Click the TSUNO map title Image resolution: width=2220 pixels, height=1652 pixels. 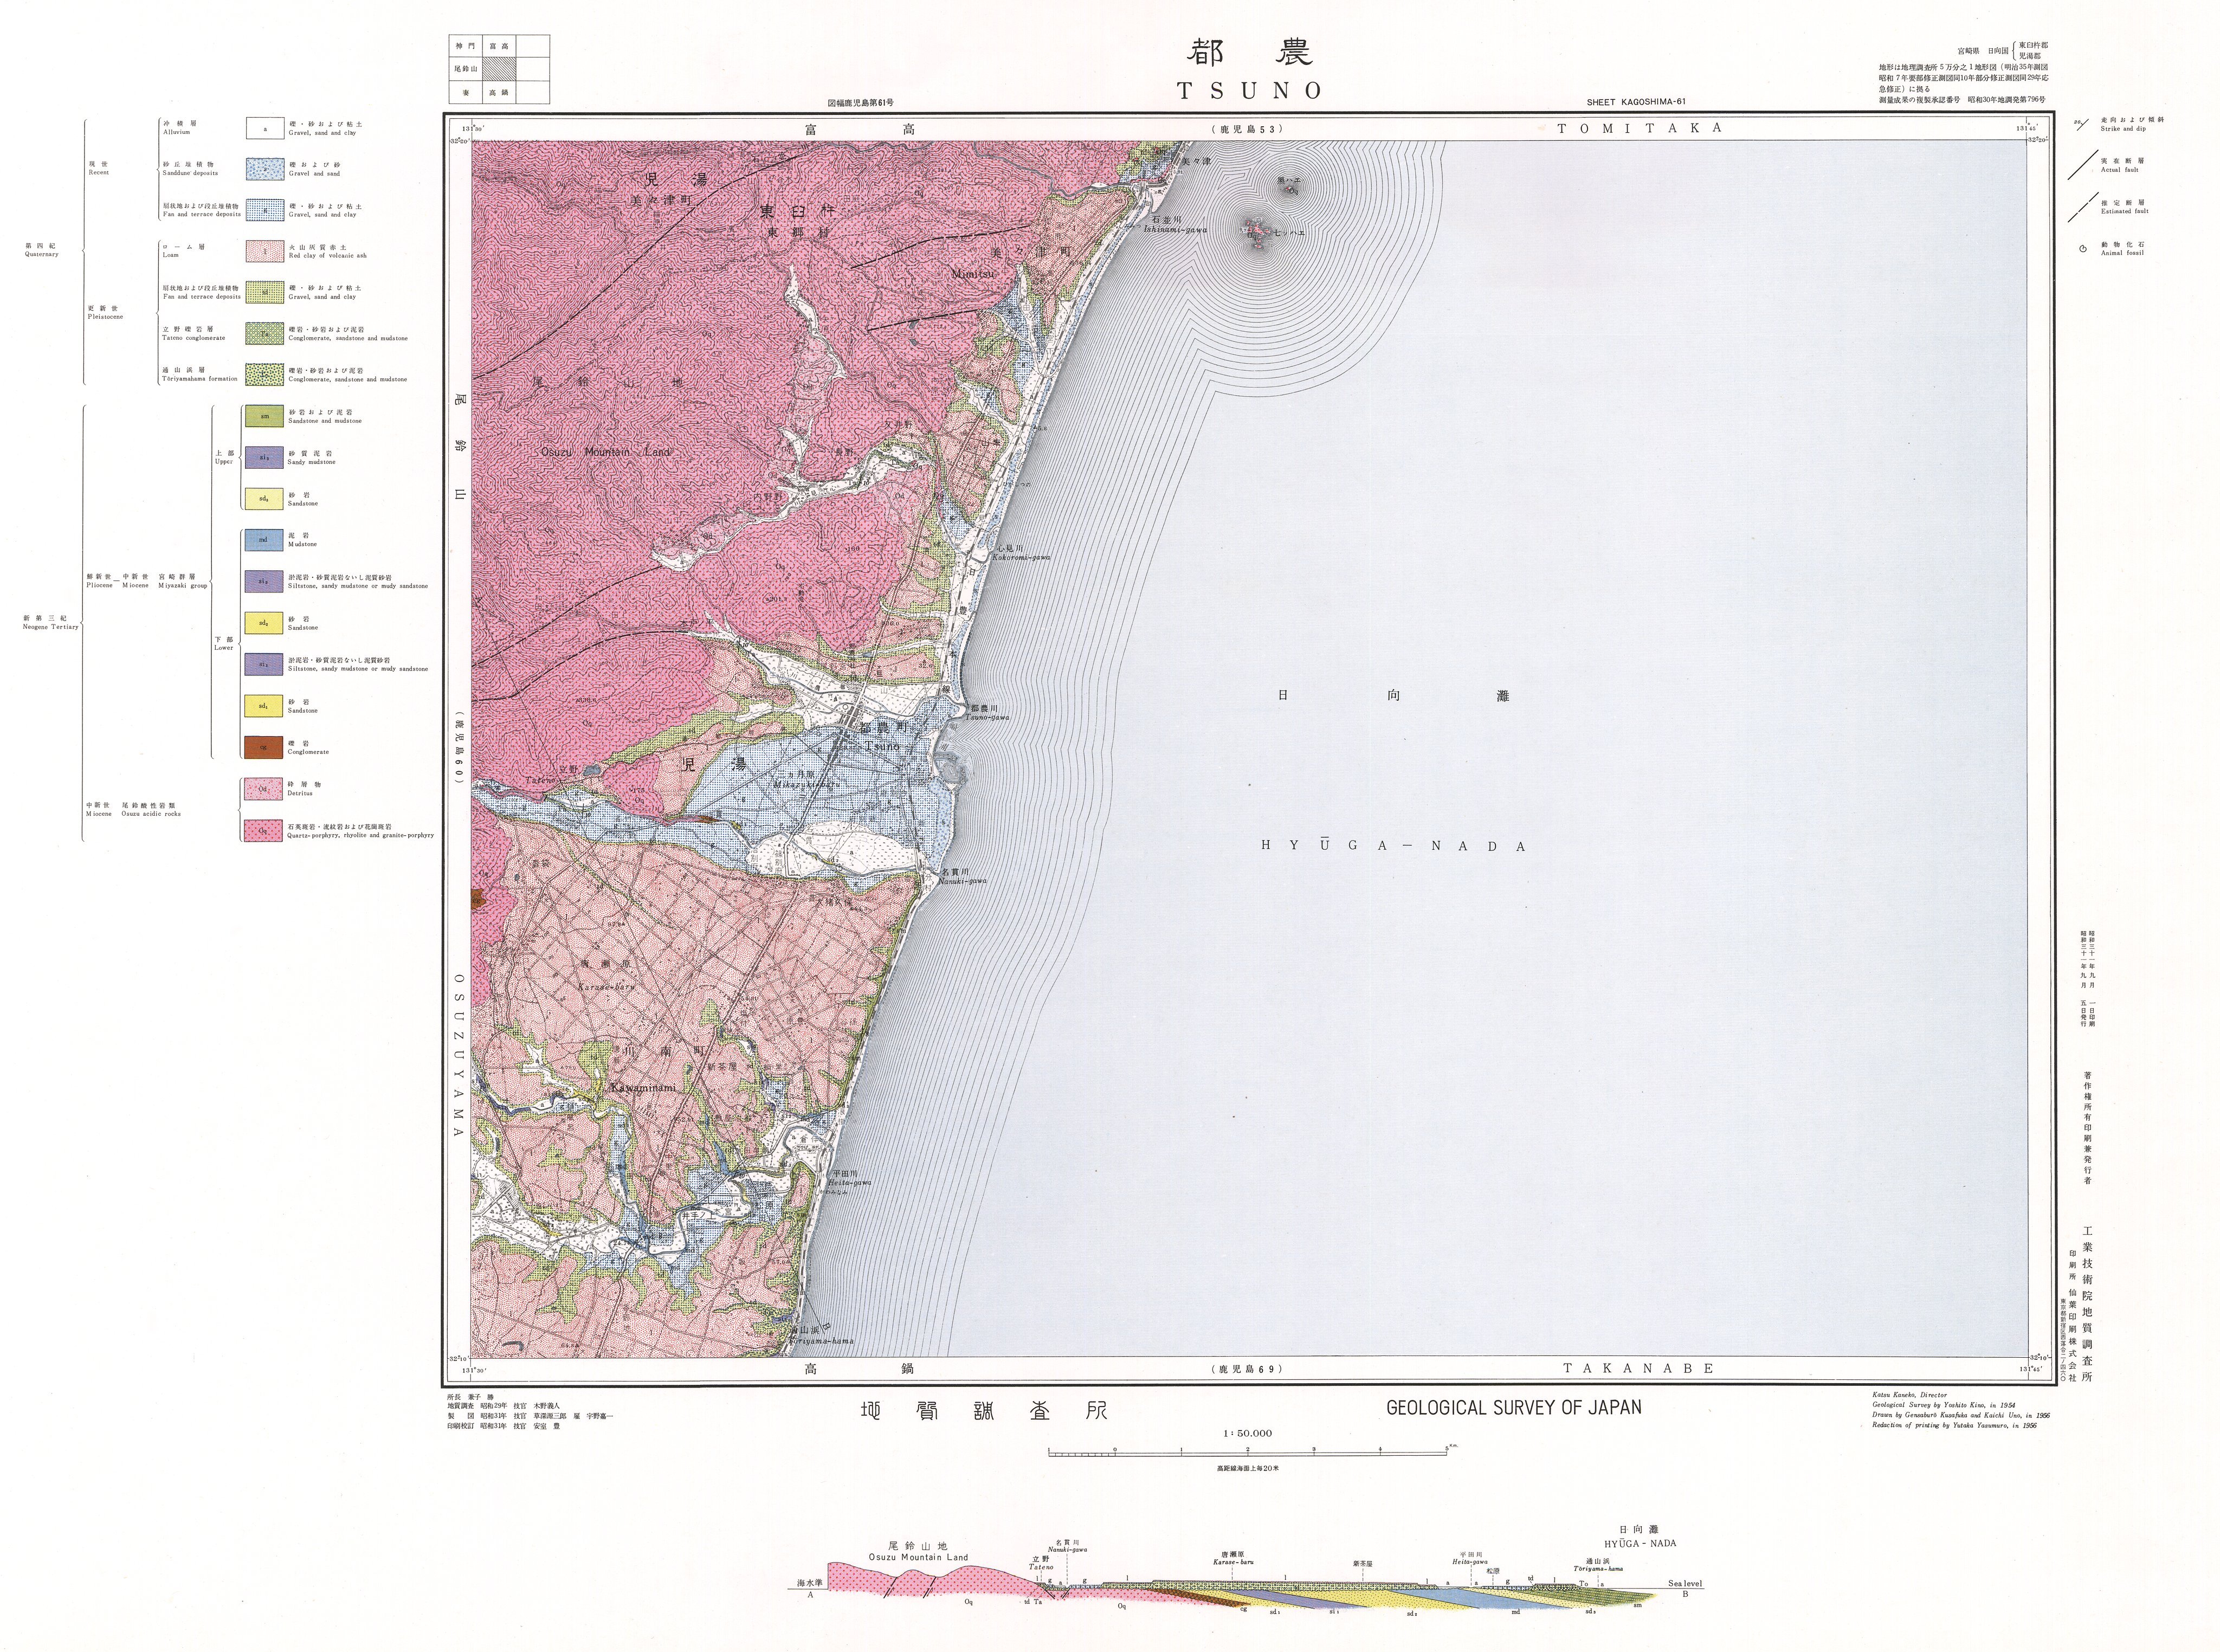[x=1250, y=91]
